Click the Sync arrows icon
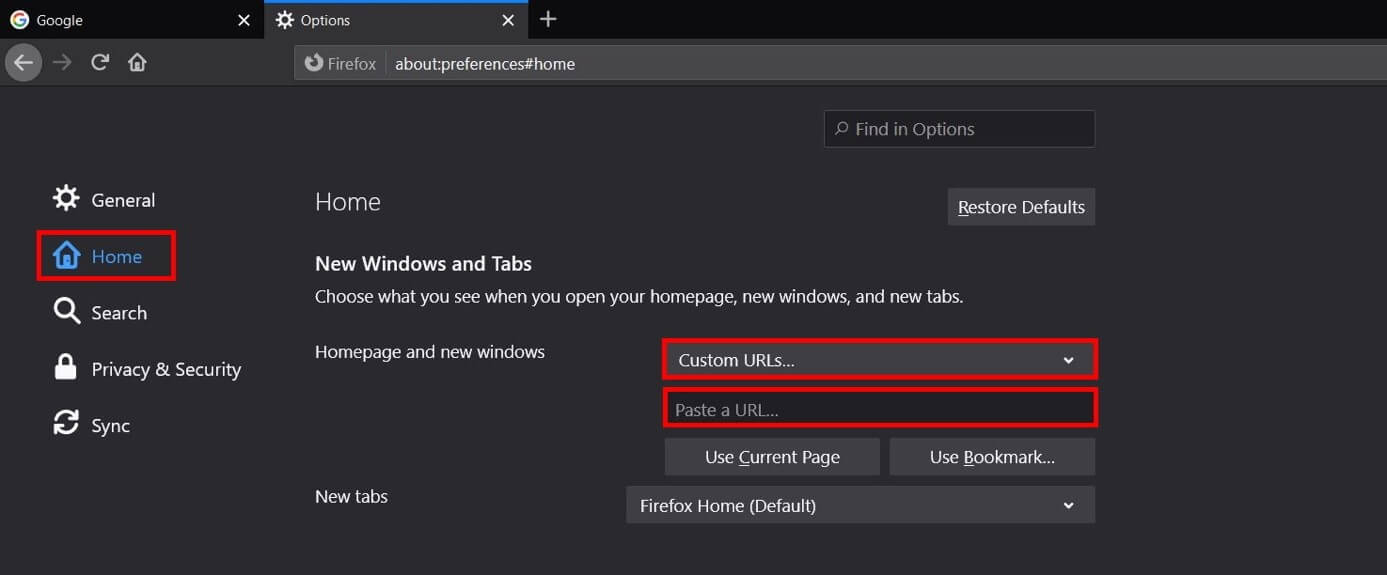The height and width of the screenshot is (575, 1387). pyautogui.click(x=66, y=423)
